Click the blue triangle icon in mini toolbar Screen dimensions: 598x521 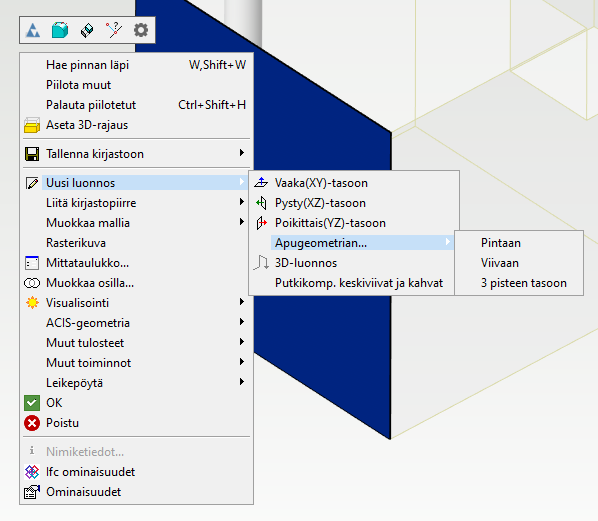point(33,30)
